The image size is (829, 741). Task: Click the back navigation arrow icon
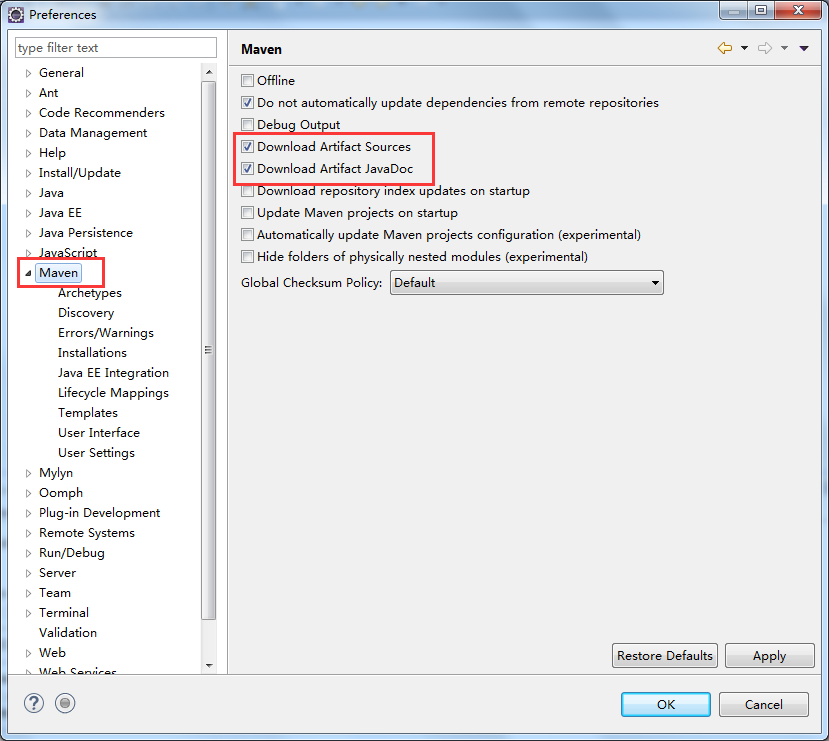click(x=725, y=48)
